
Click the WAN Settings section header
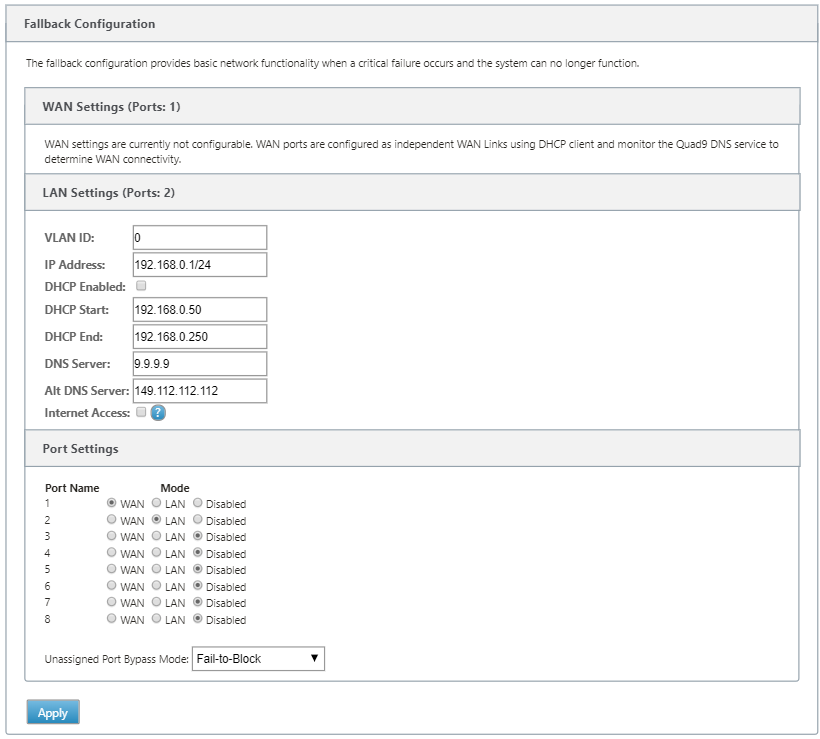(x=412, y=106)
